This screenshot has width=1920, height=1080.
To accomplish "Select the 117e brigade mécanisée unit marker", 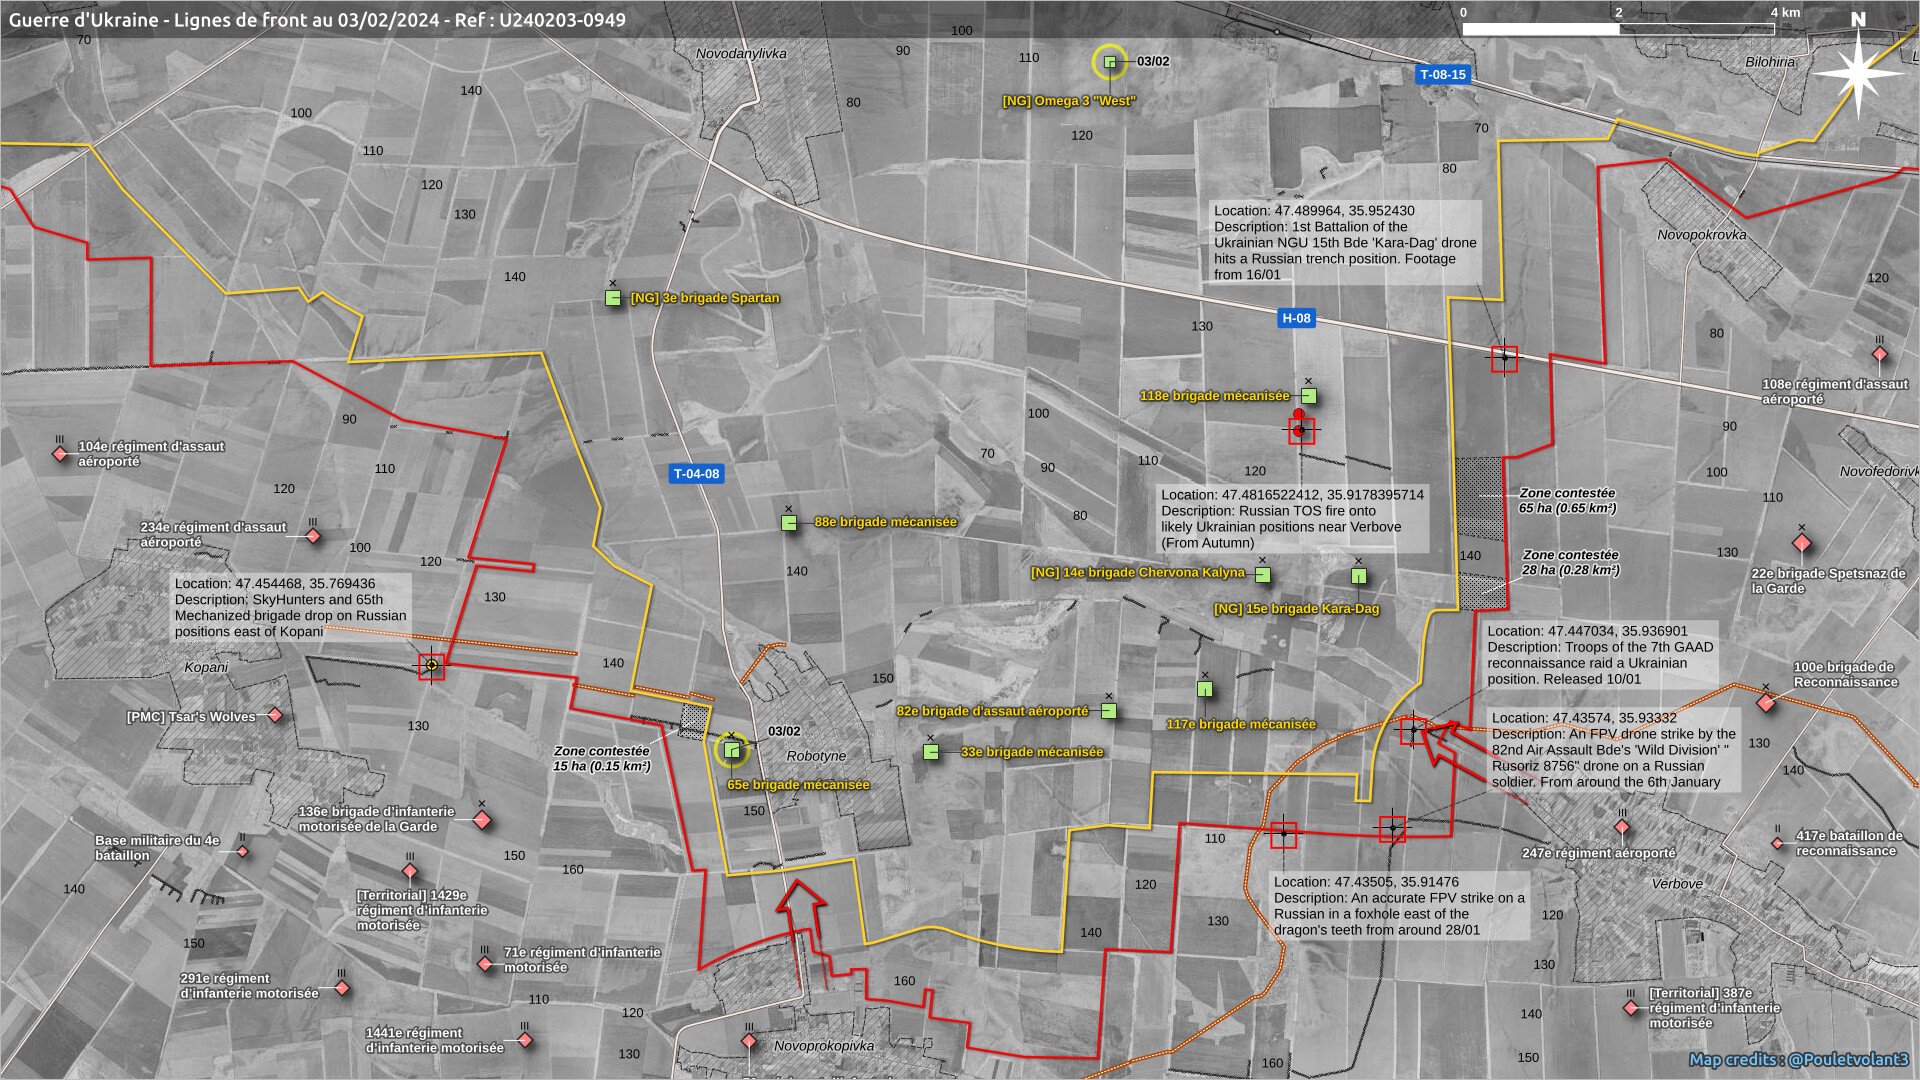I will (x=1205, y=689).
